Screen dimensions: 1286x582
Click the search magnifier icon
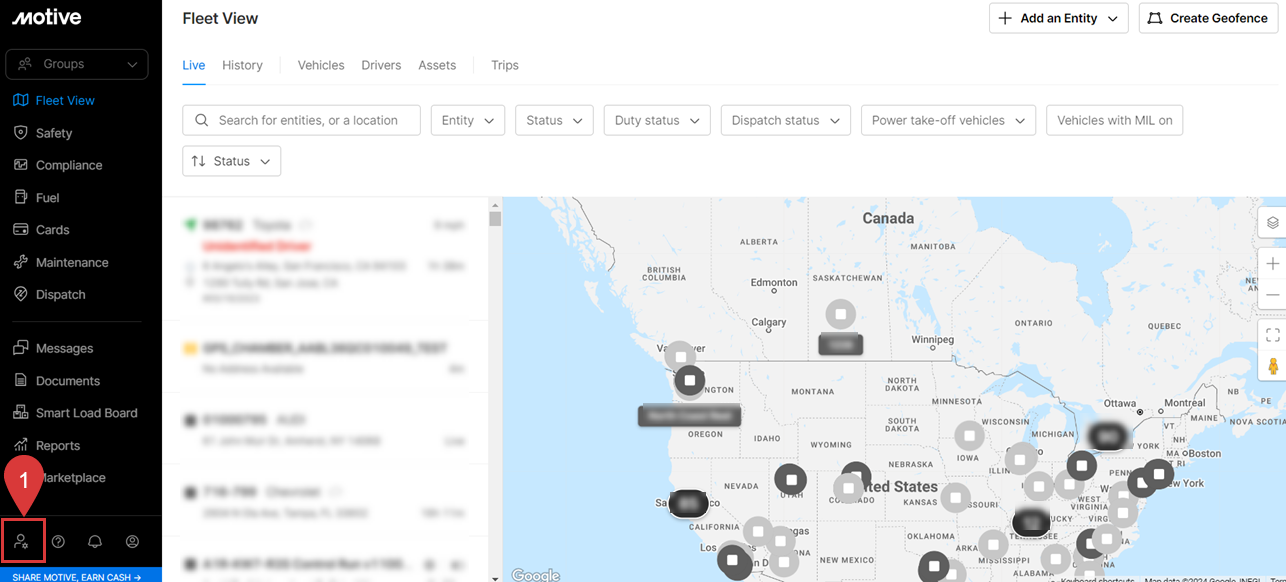201,120
